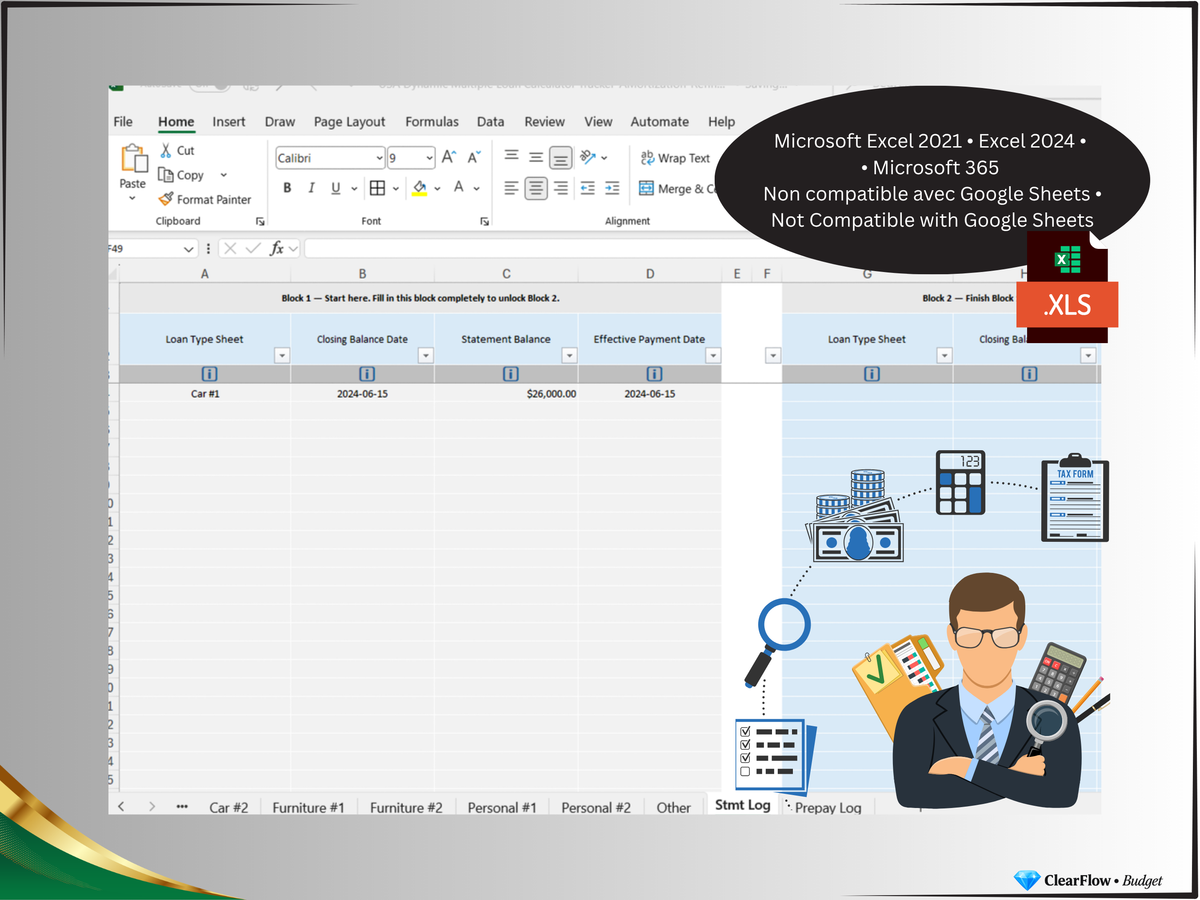Open Font group dialog launcher
This screenshot has width=1200, height=900.
(484, 221)
